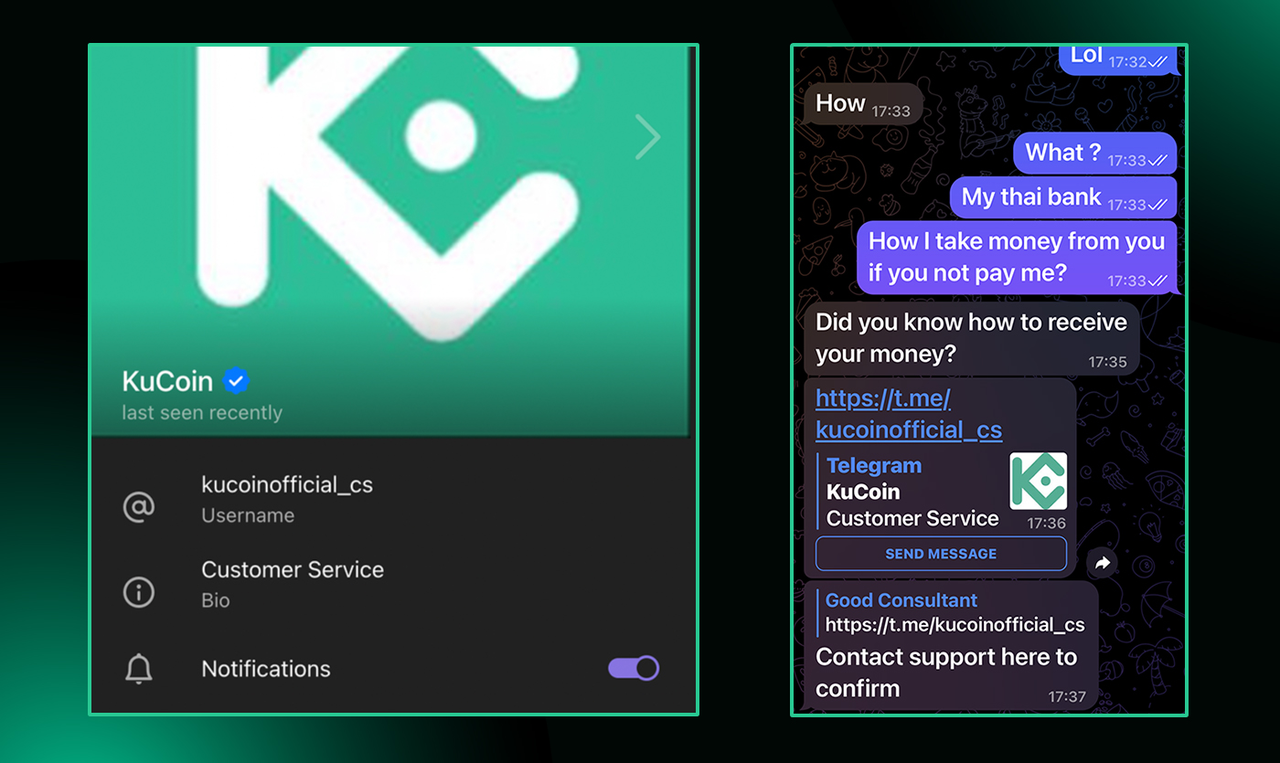Toggle the Notifications switch off
Screen dimensions: 1280x763
click(634, 668)
